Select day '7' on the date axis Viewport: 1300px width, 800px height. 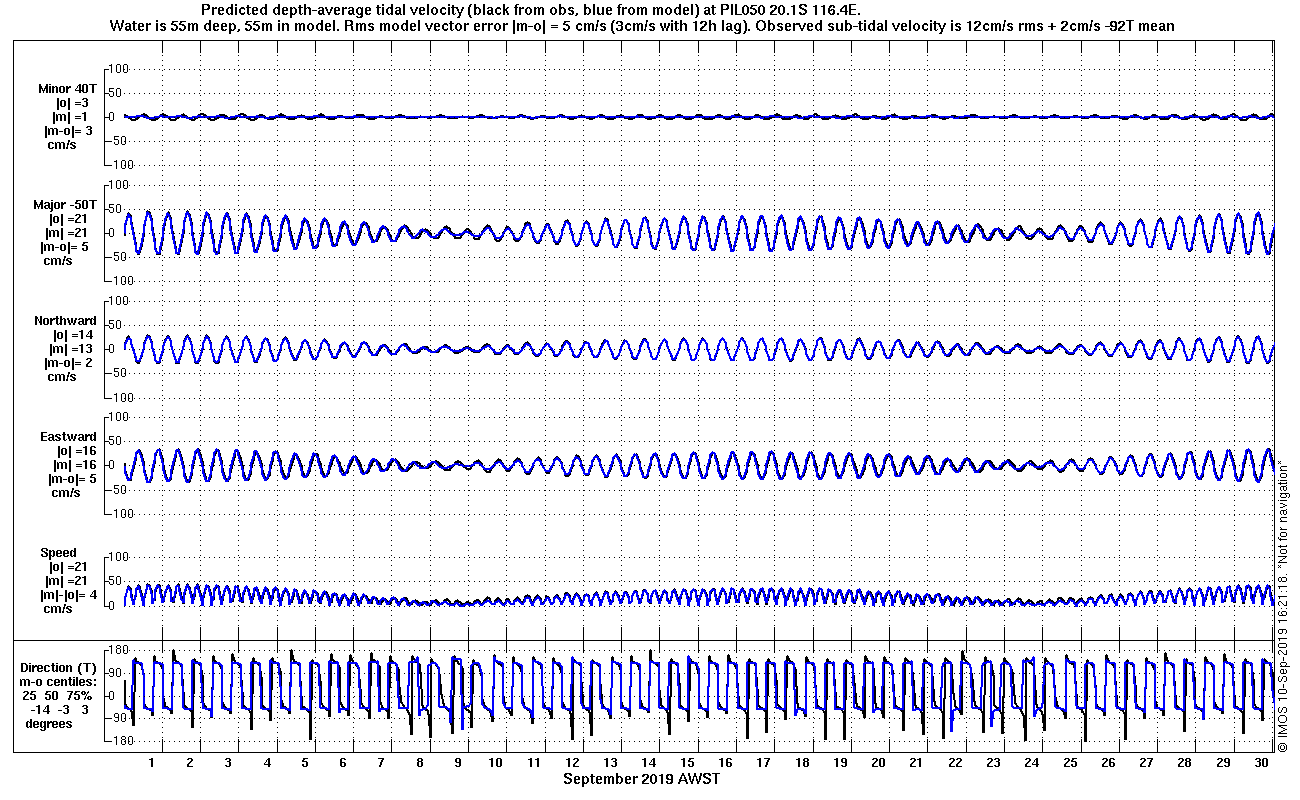381,763
